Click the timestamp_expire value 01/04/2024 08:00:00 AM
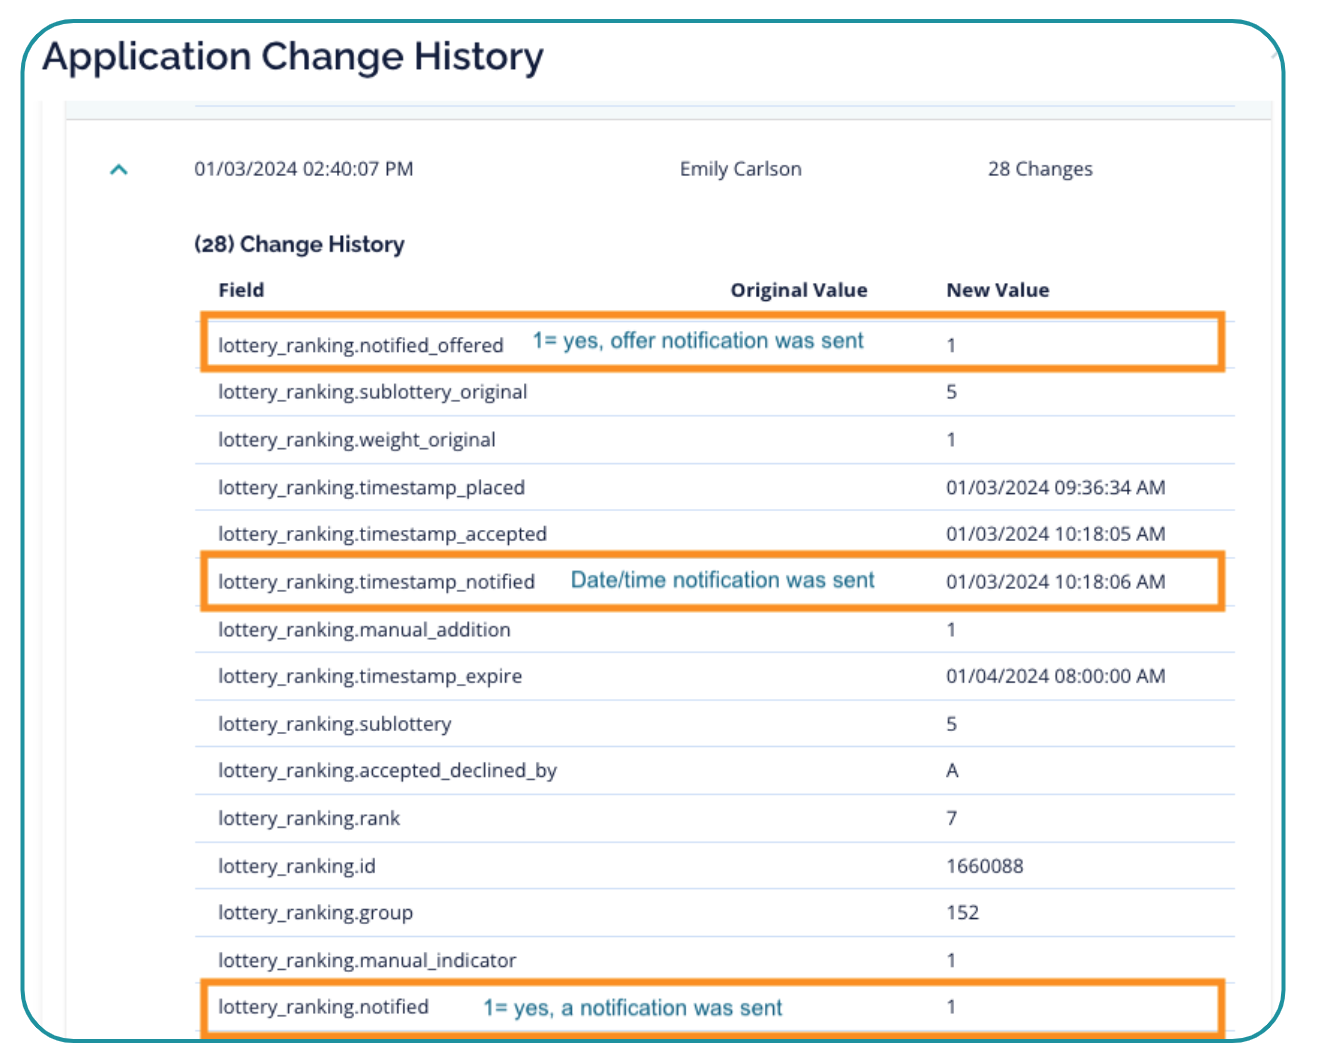 (x=1055, y=676)
